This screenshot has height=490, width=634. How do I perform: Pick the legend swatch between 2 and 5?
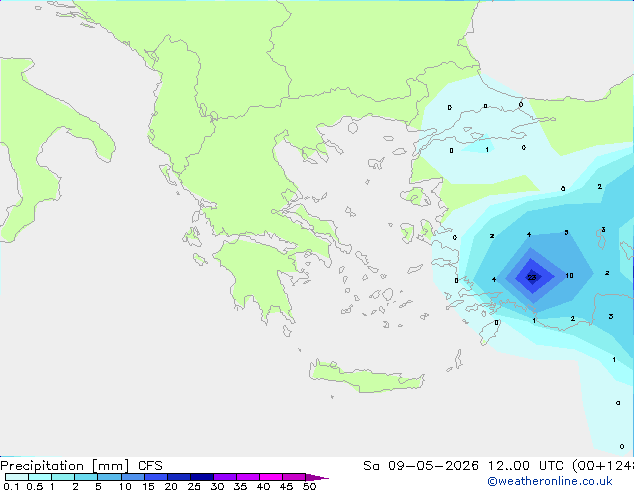(x=86, y=477)
